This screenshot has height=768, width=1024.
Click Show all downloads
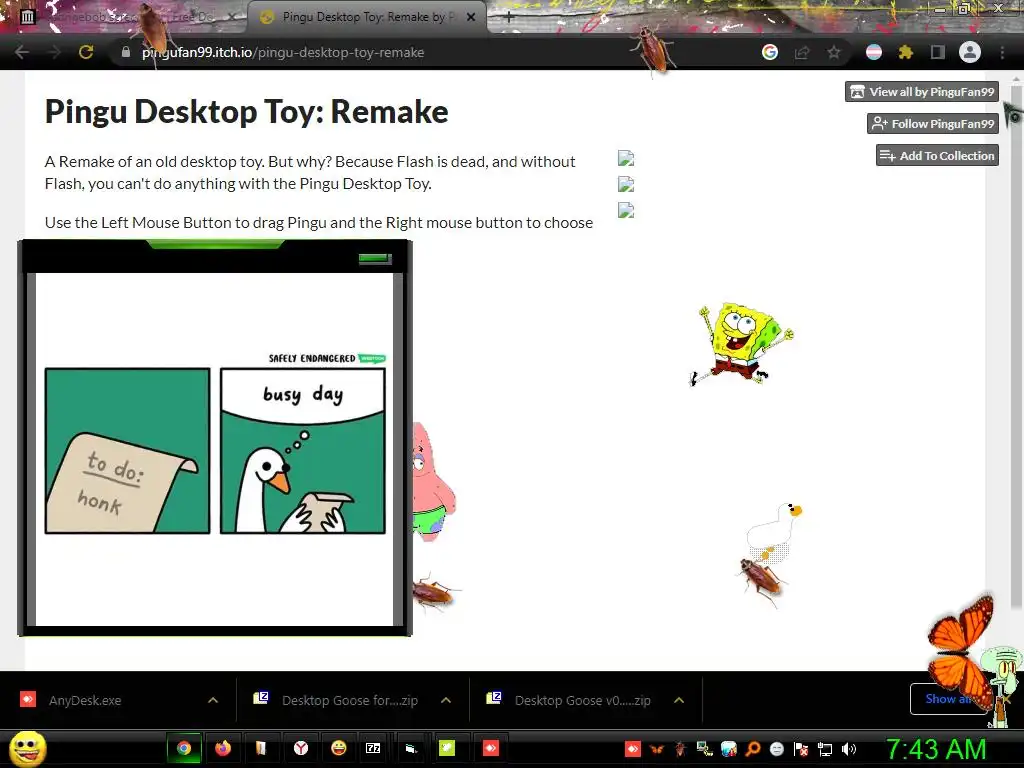pos(947,699)
